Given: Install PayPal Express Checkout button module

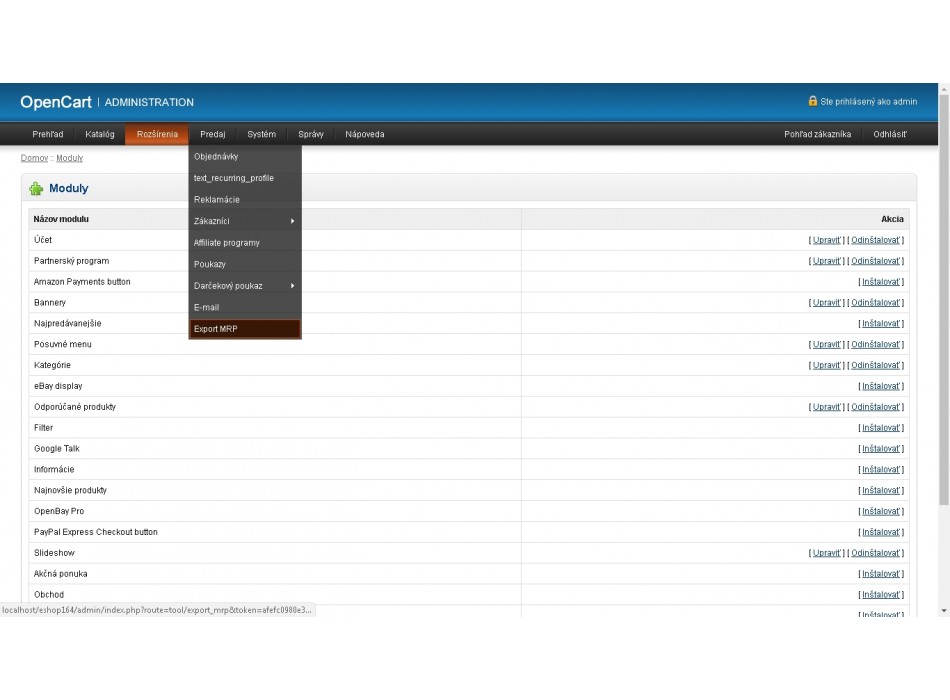Looking at the screenshot, I should coord(881,532).
